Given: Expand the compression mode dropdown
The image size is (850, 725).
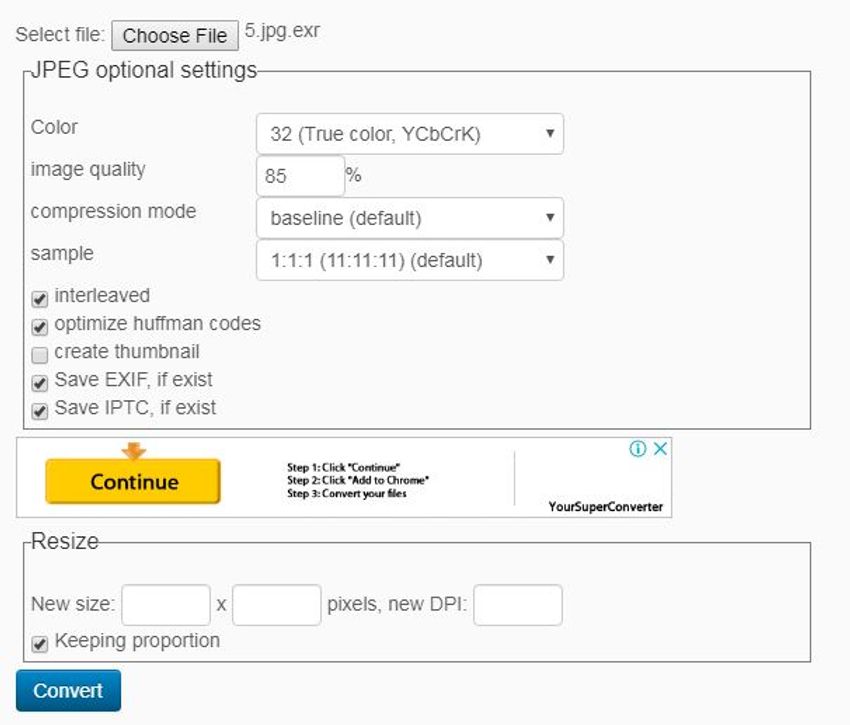Looking at the screenshot, I should coord(409,218).
